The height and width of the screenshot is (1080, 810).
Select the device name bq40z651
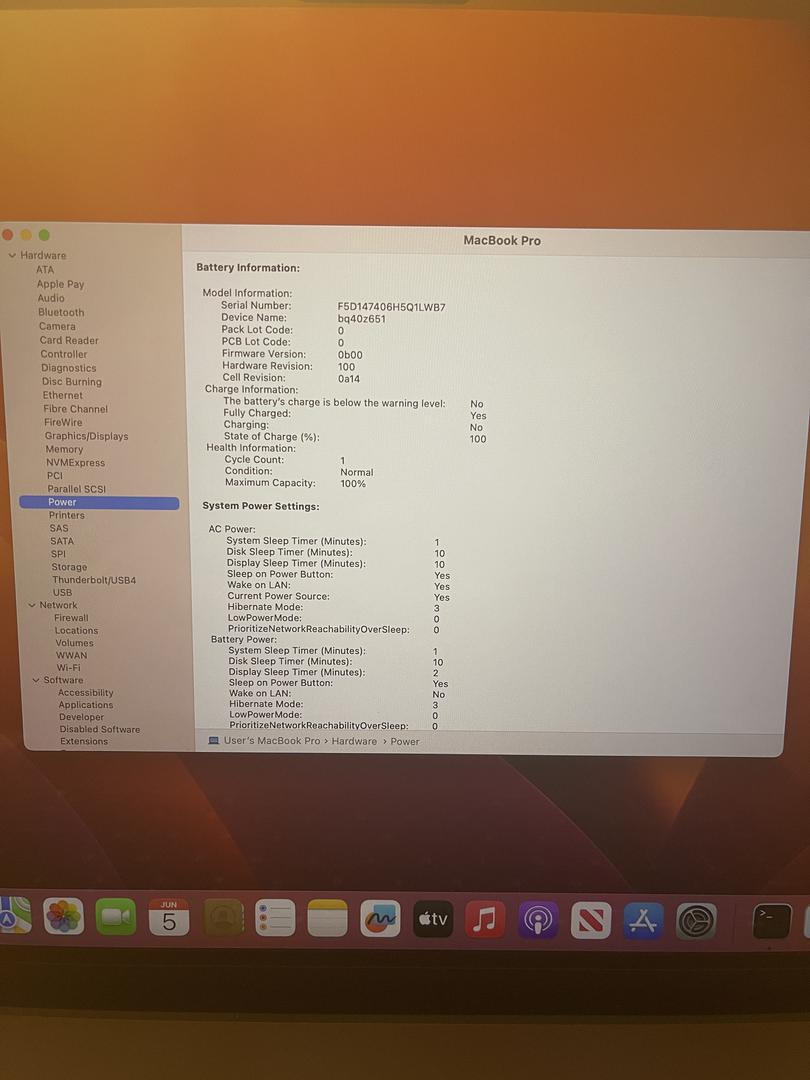(362, 319)
